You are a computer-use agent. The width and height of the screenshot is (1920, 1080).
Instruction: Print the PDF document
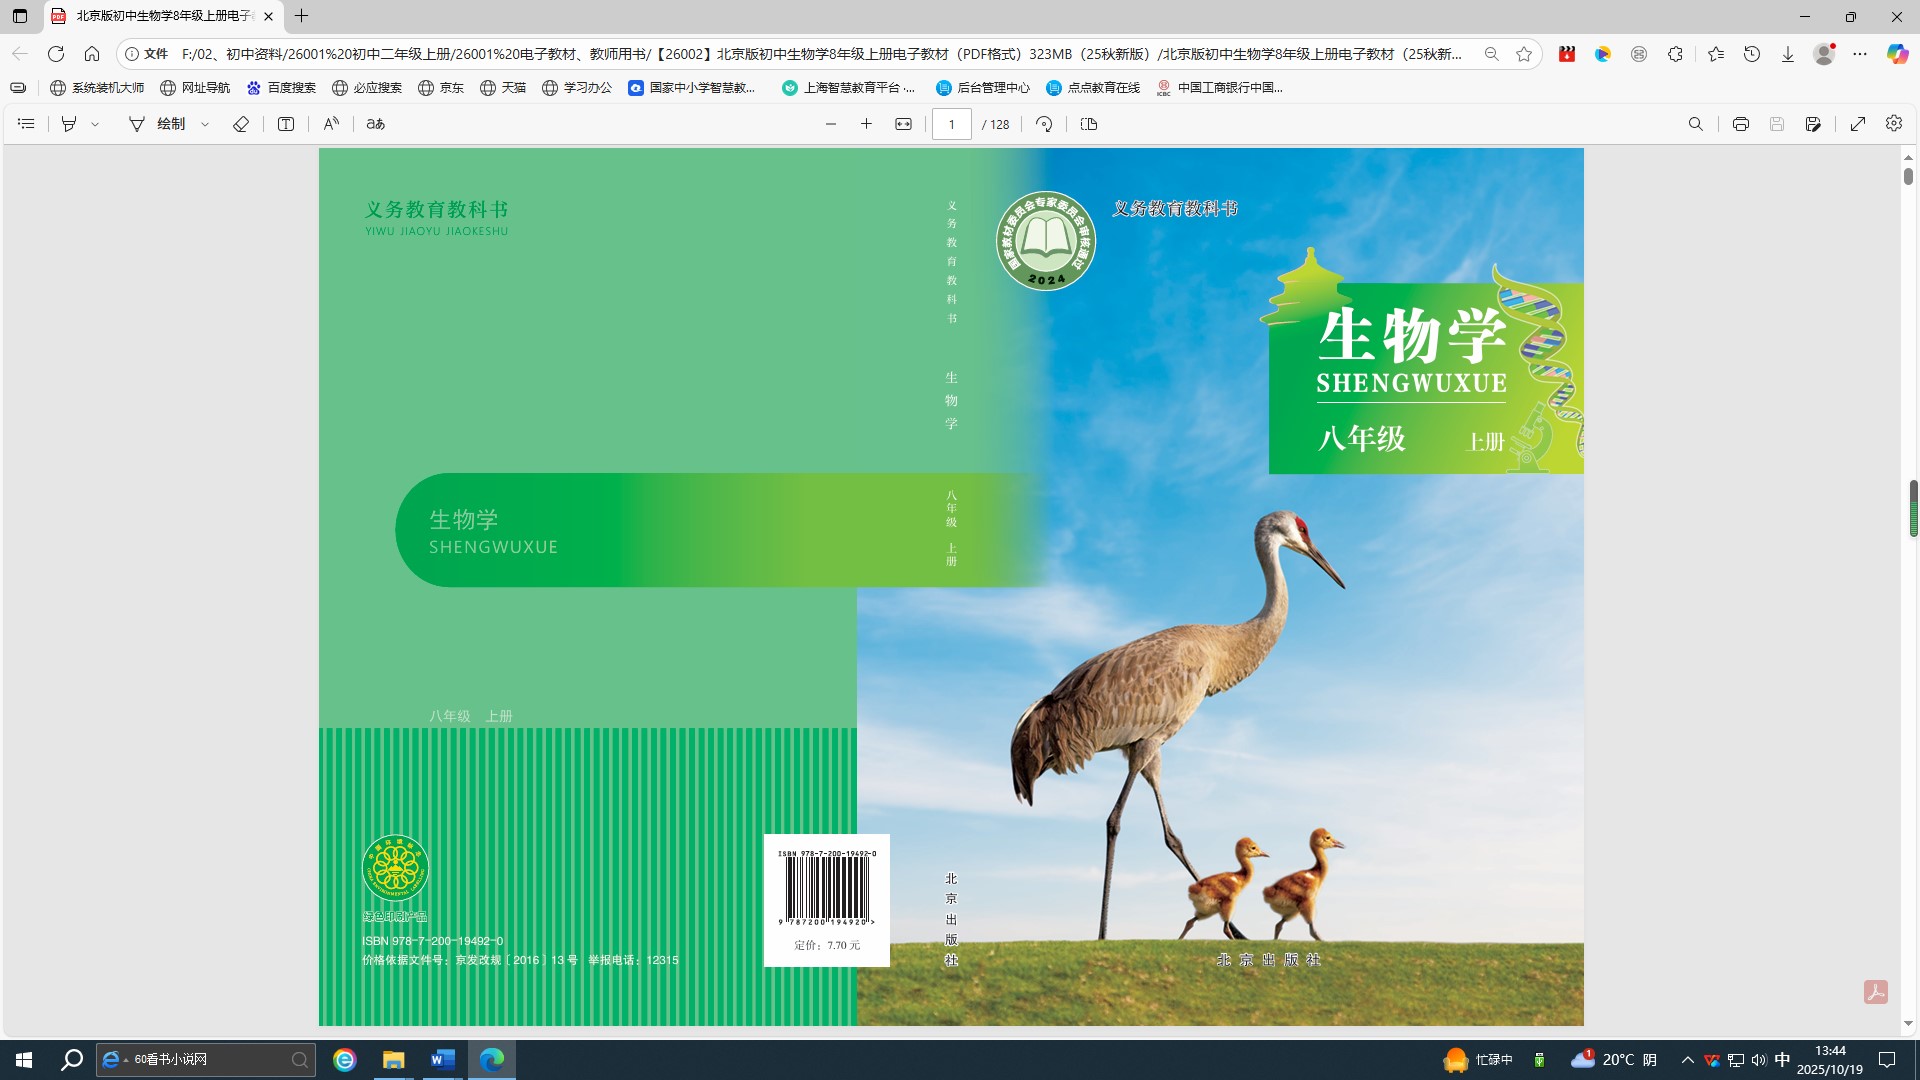coord(1740,124)
